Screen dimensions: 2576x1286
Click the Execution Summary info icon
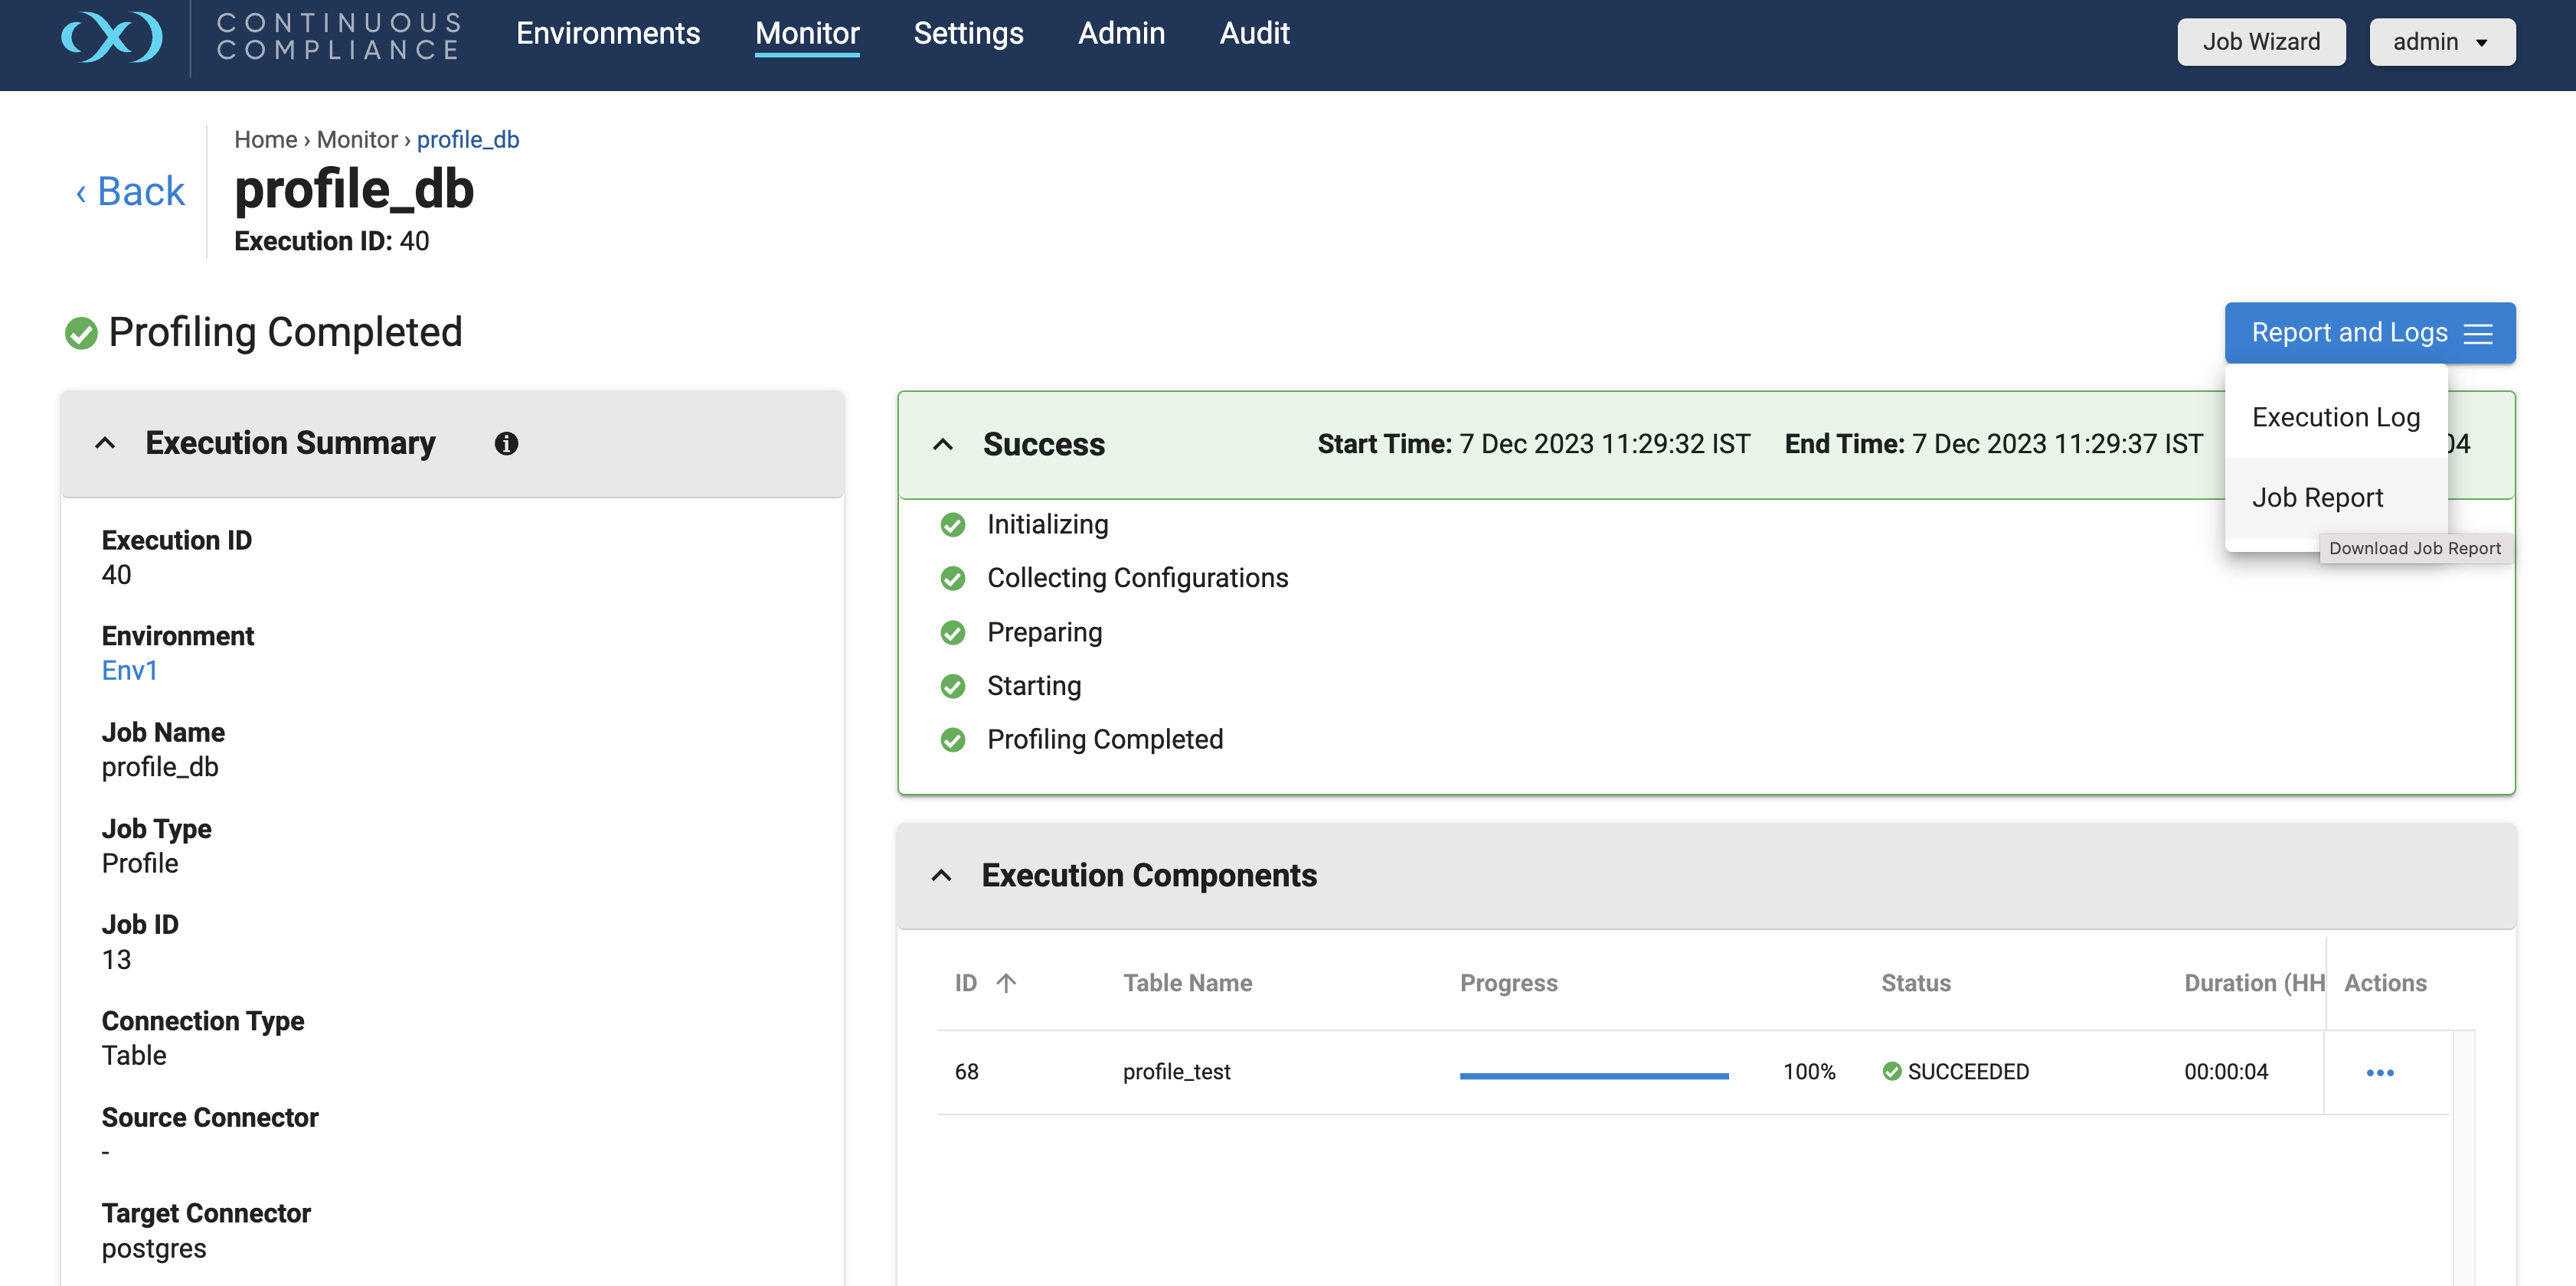[506, 443]
